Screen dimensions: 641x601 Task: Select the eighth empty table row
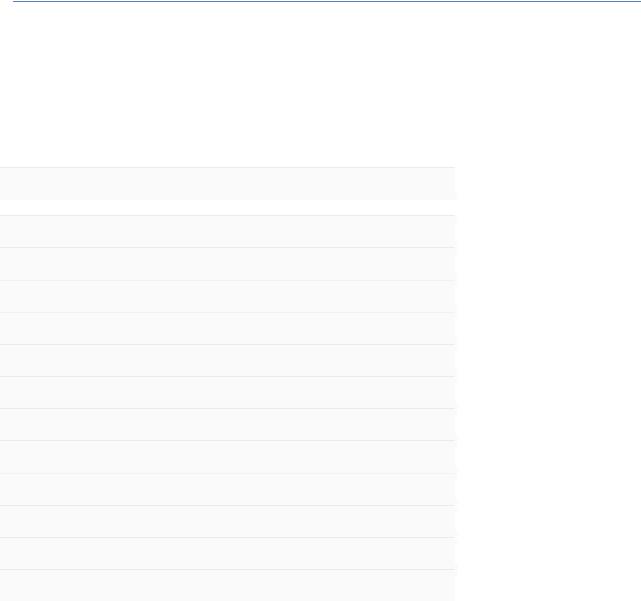pos(228,457)
